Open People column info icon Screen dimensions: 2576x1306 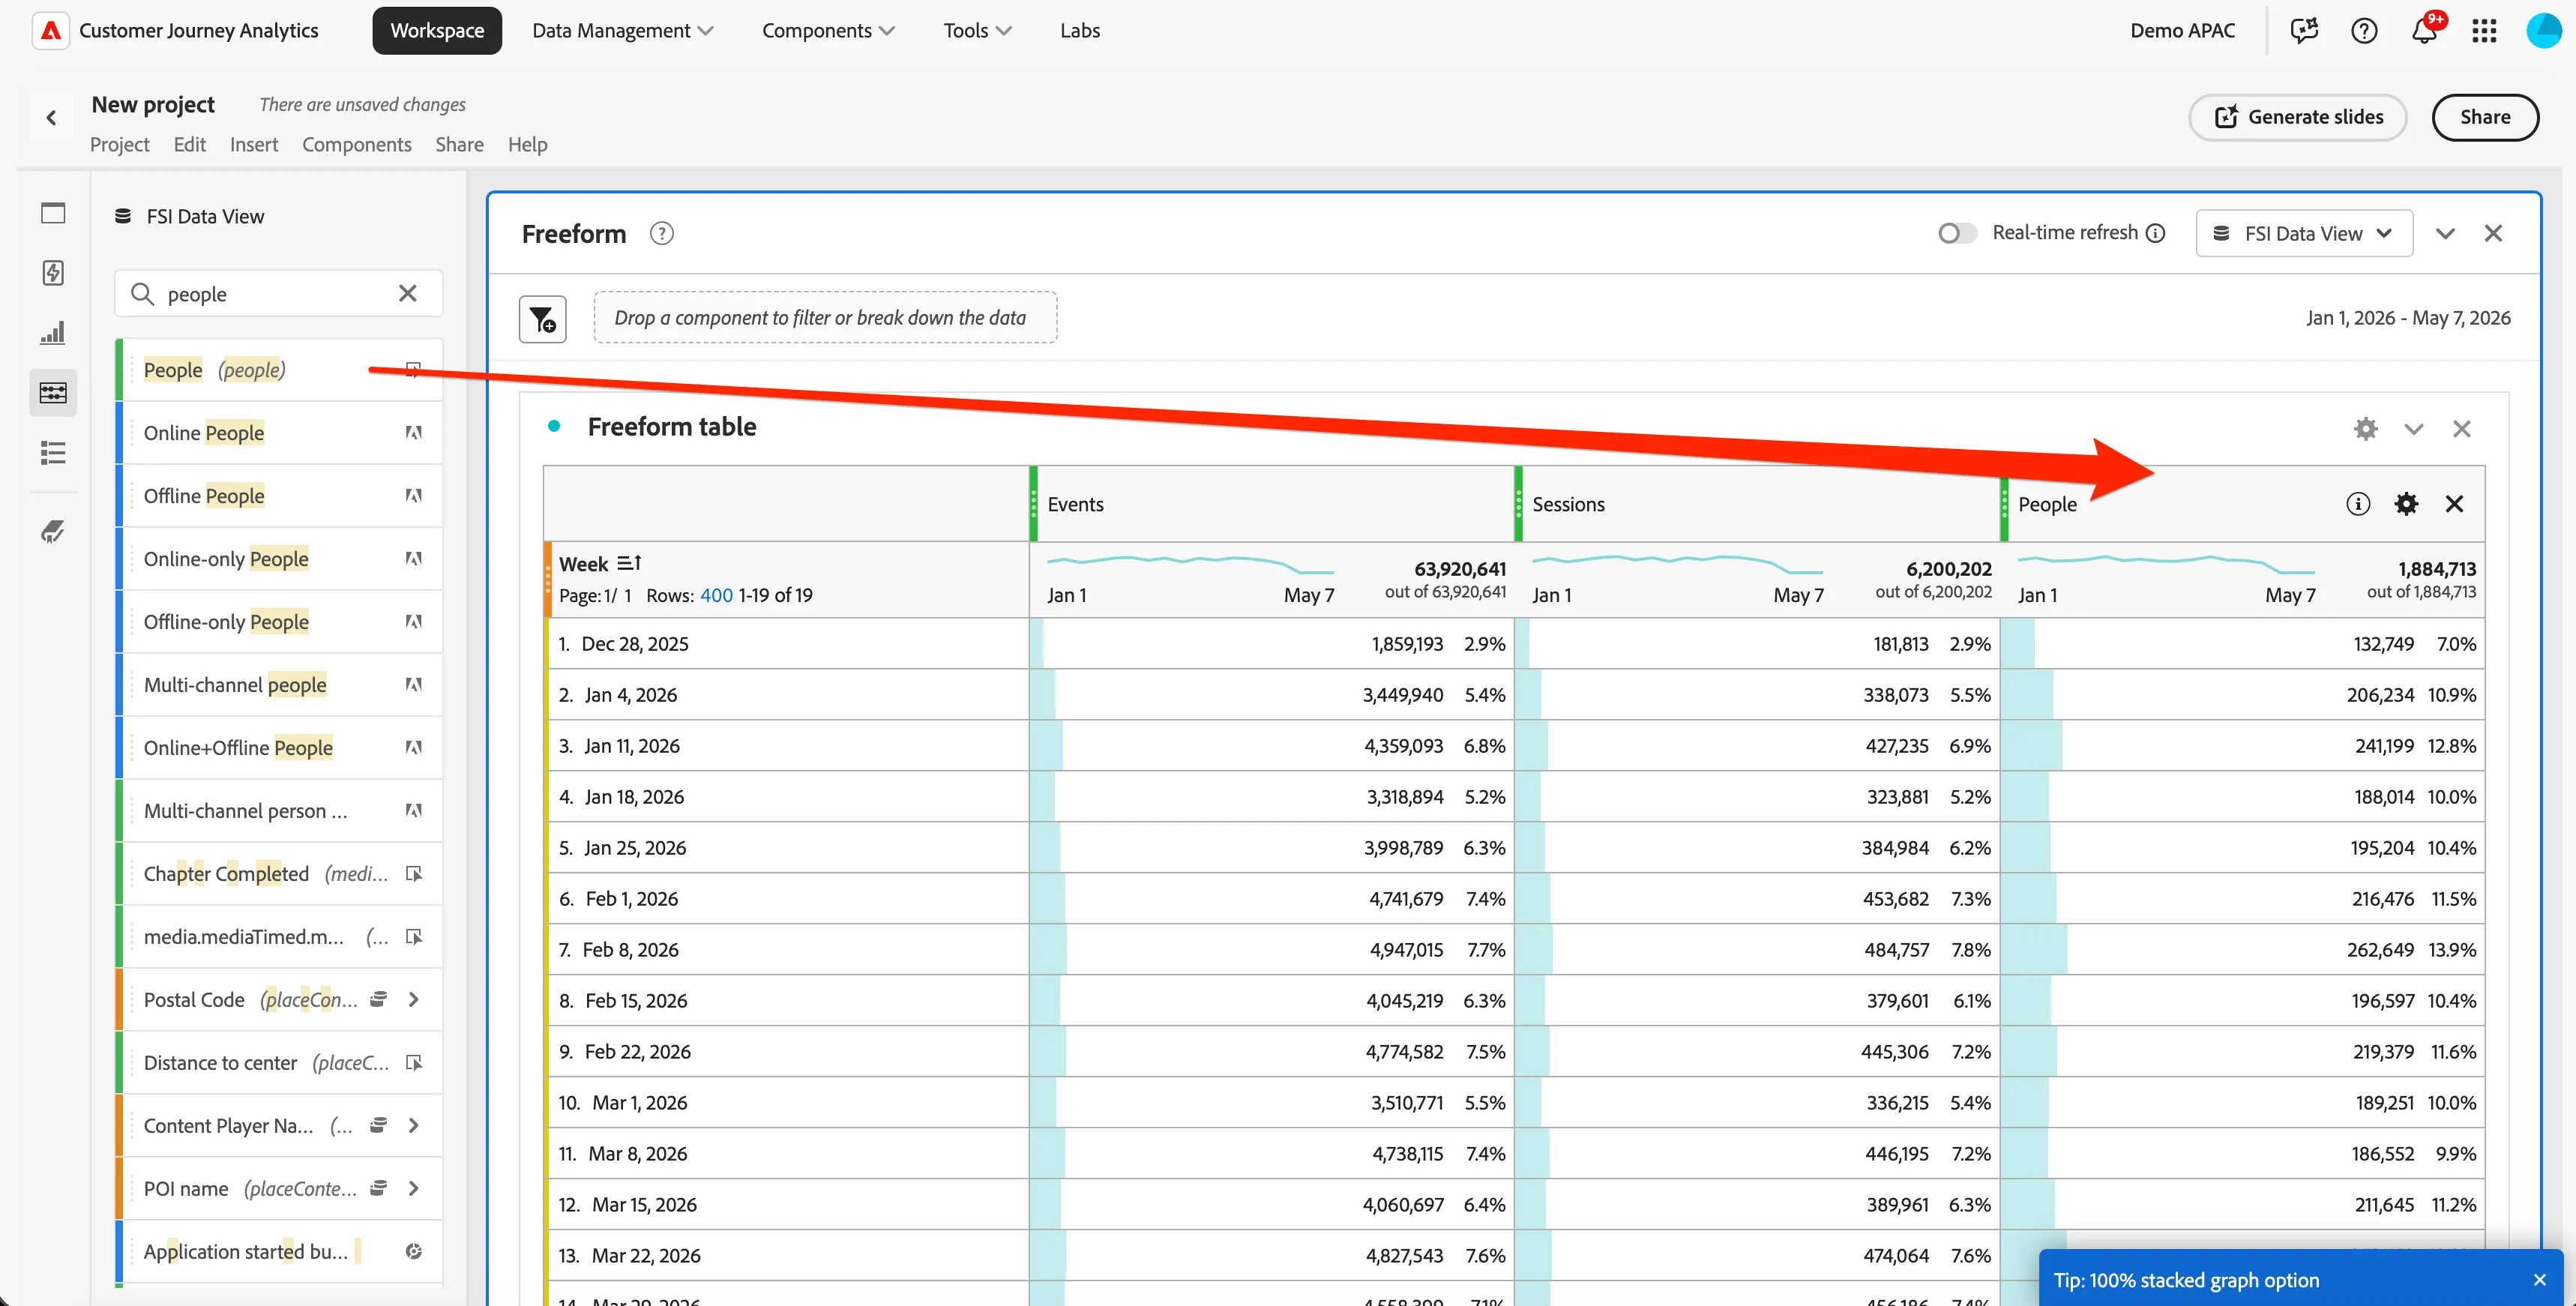2358,503
